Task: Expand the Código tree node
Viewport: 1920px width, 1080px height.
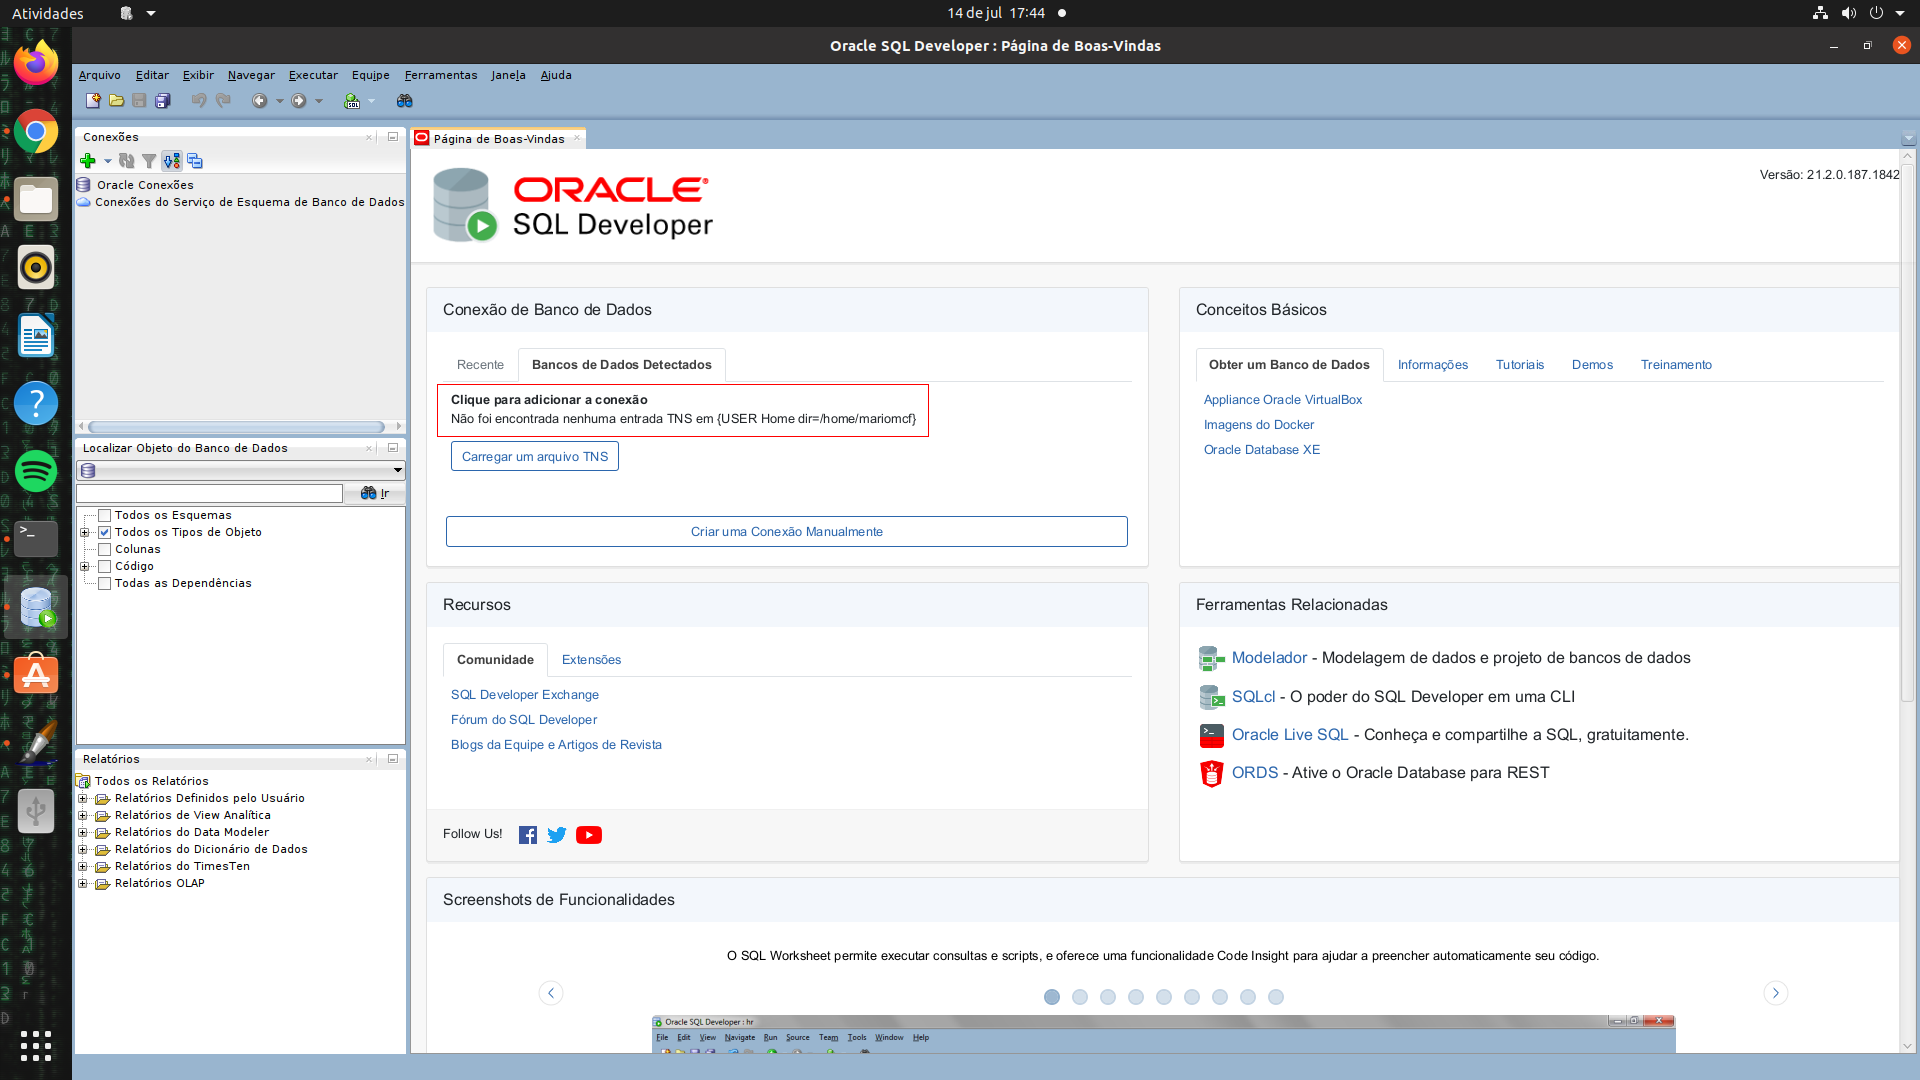Action: pos(85,567)
